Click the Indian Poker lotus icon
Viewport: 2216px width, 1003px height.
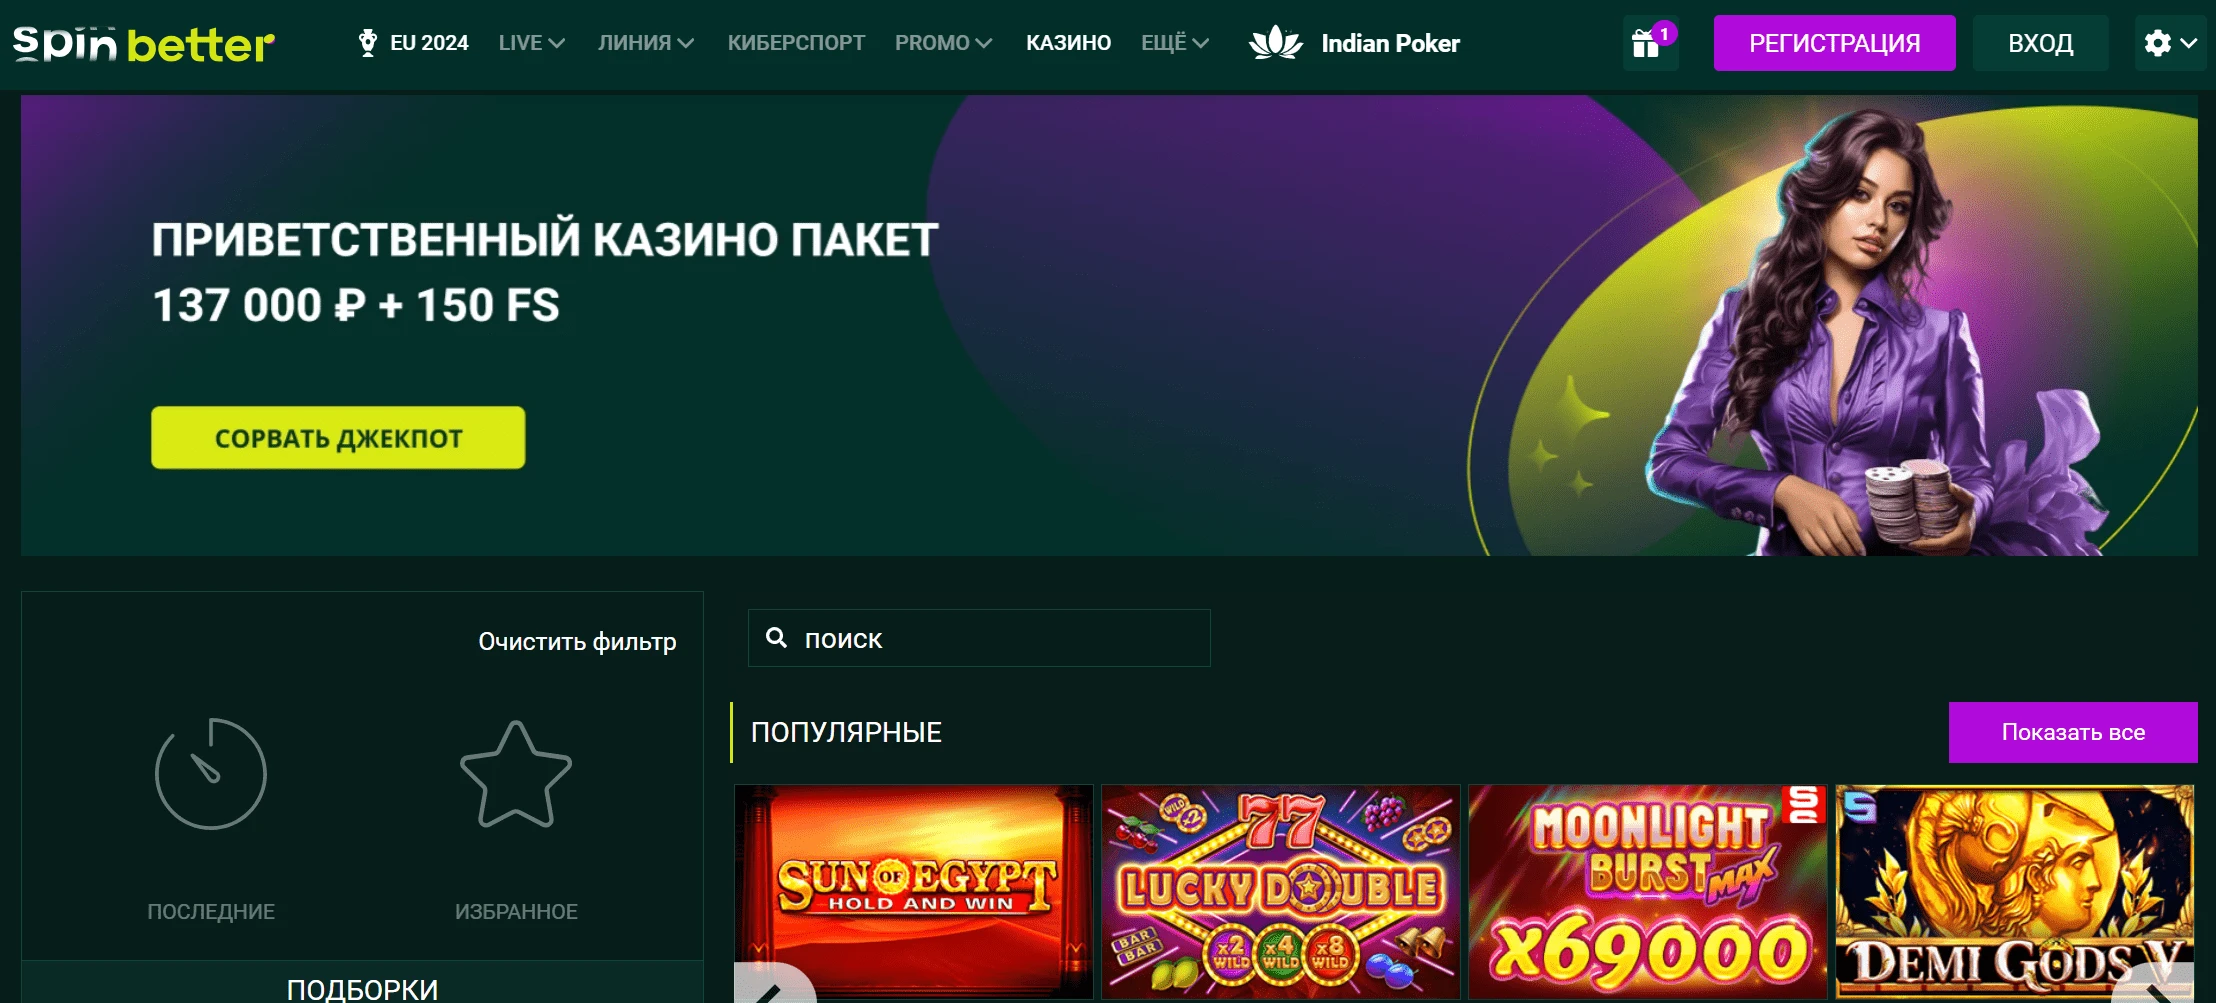(x=1276, y=43)
